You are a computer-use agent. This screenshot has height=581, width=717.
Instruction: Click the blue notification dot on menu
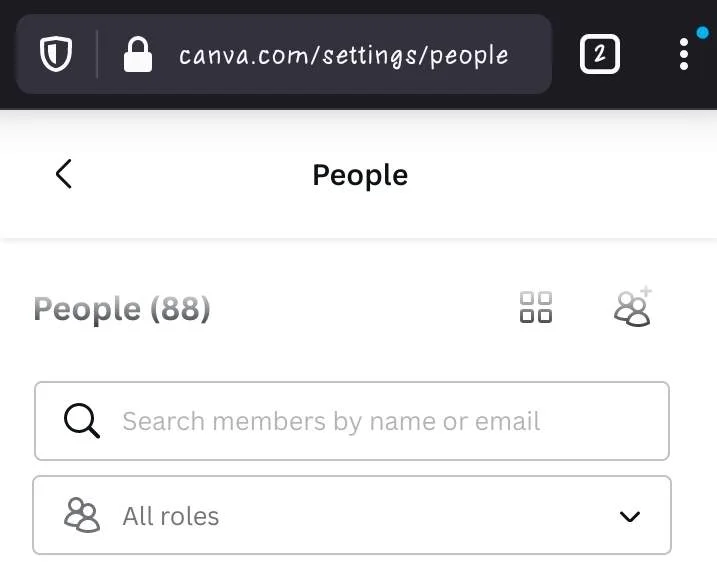702,33
